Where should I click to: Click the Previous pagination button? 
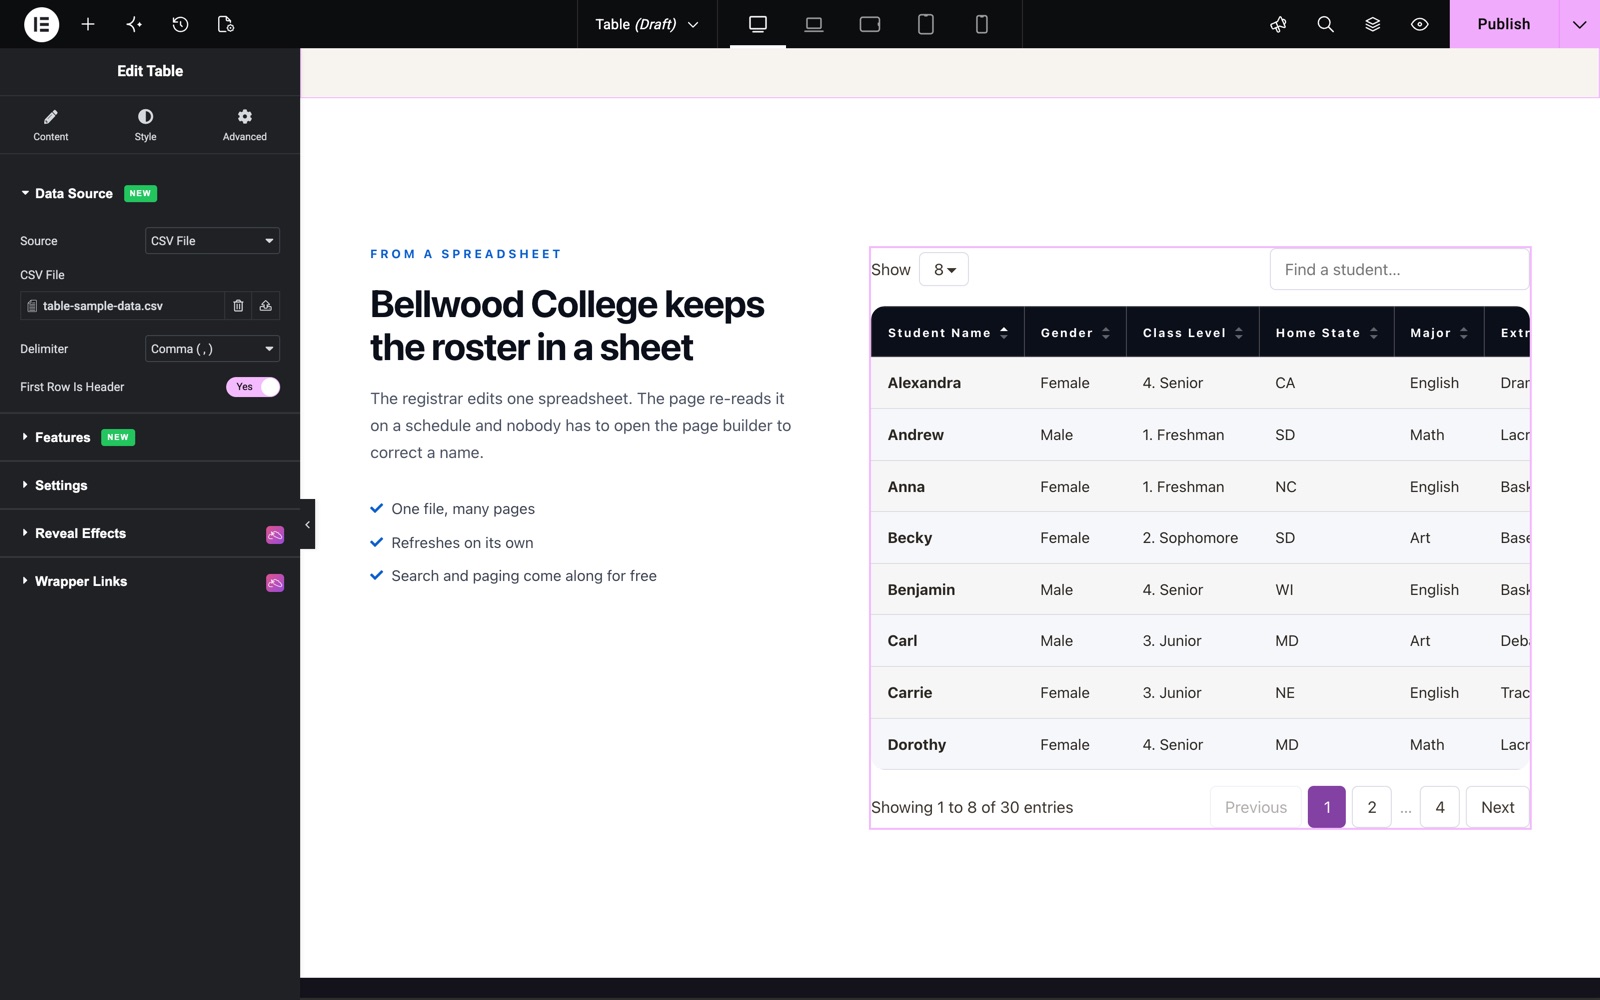point(1256,807)
